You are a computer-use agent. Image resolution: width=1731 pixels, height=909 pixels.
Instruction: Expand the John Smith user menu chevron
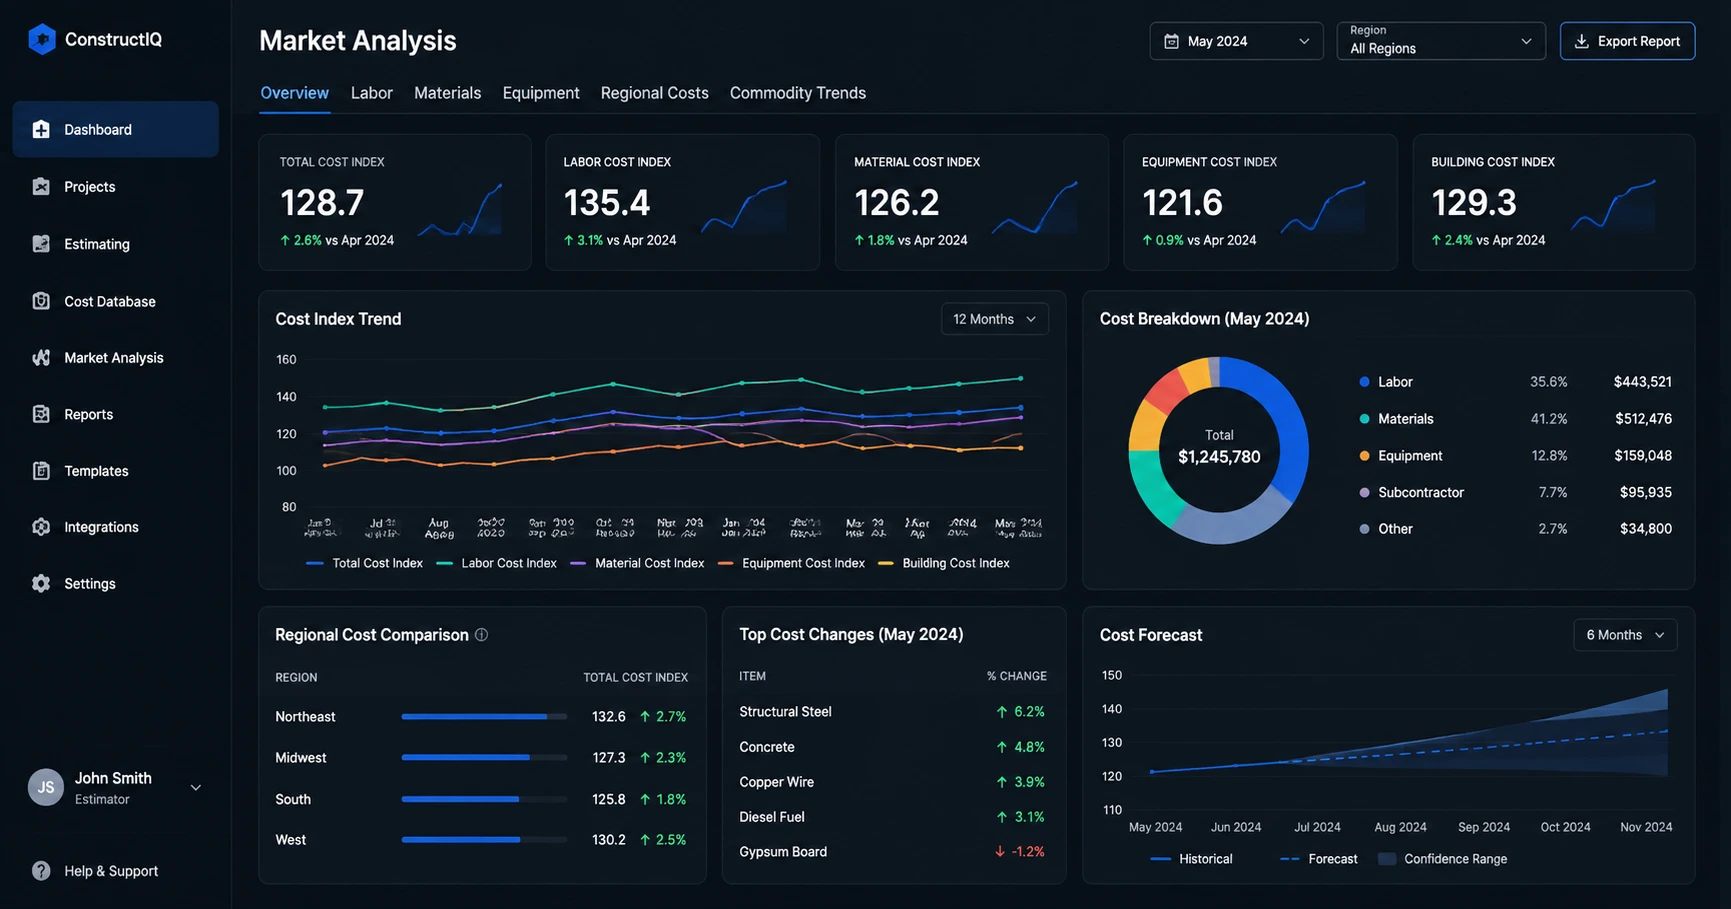[196, 788]
